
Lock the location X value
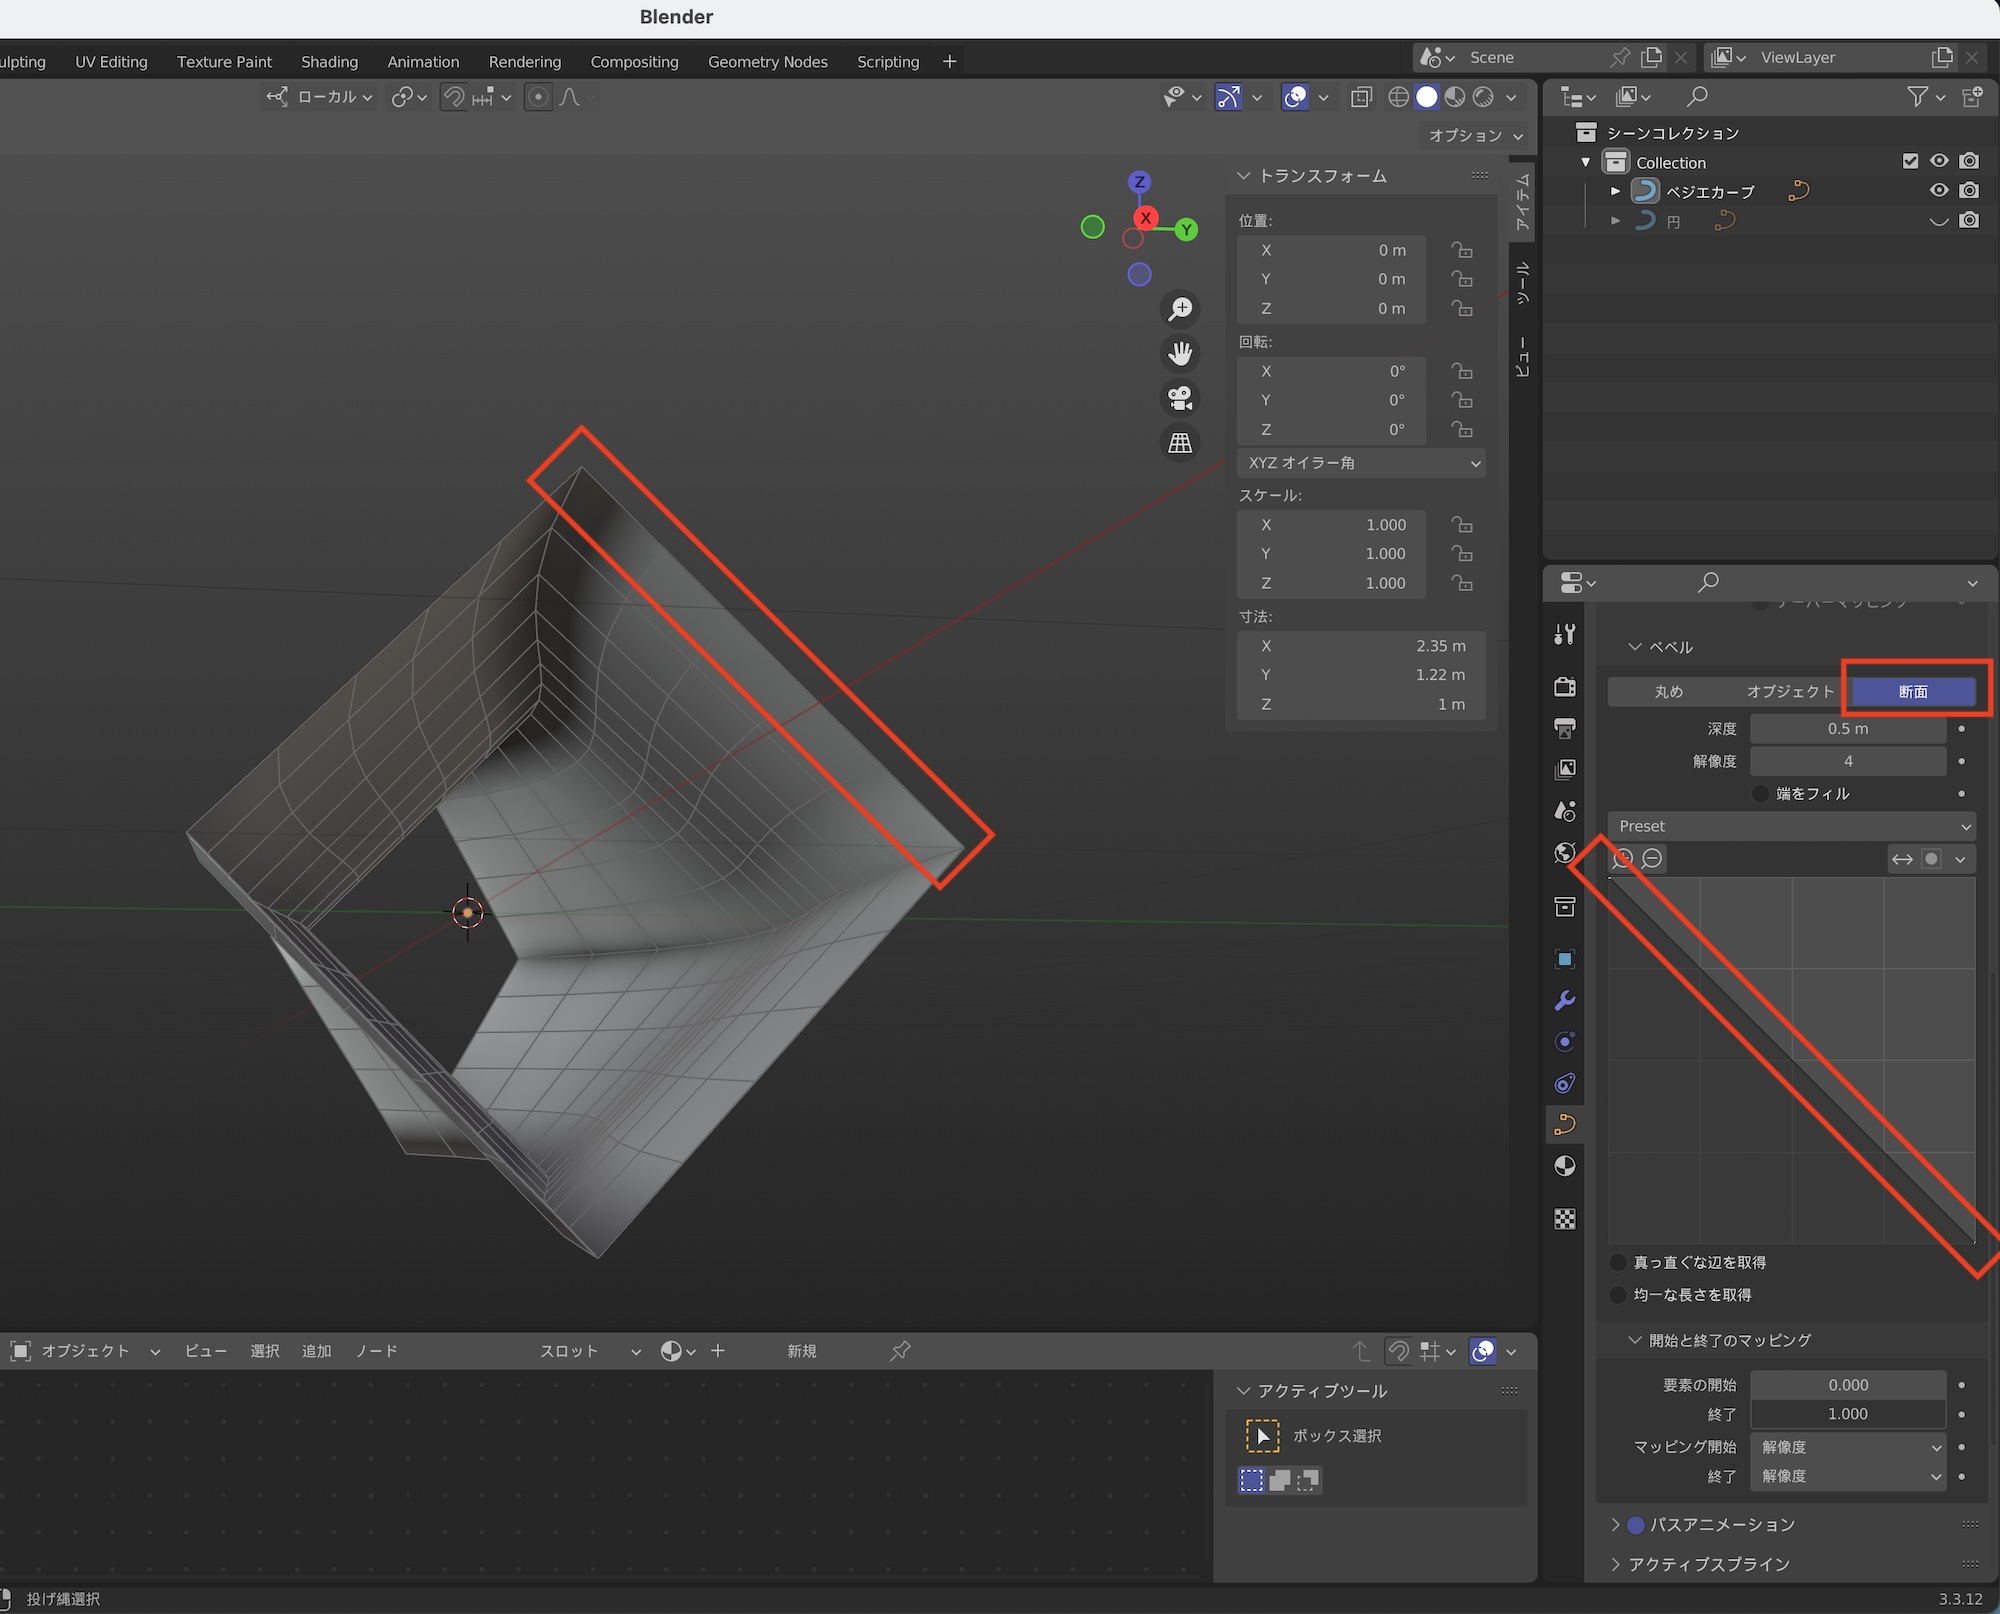pos(1462,250)
